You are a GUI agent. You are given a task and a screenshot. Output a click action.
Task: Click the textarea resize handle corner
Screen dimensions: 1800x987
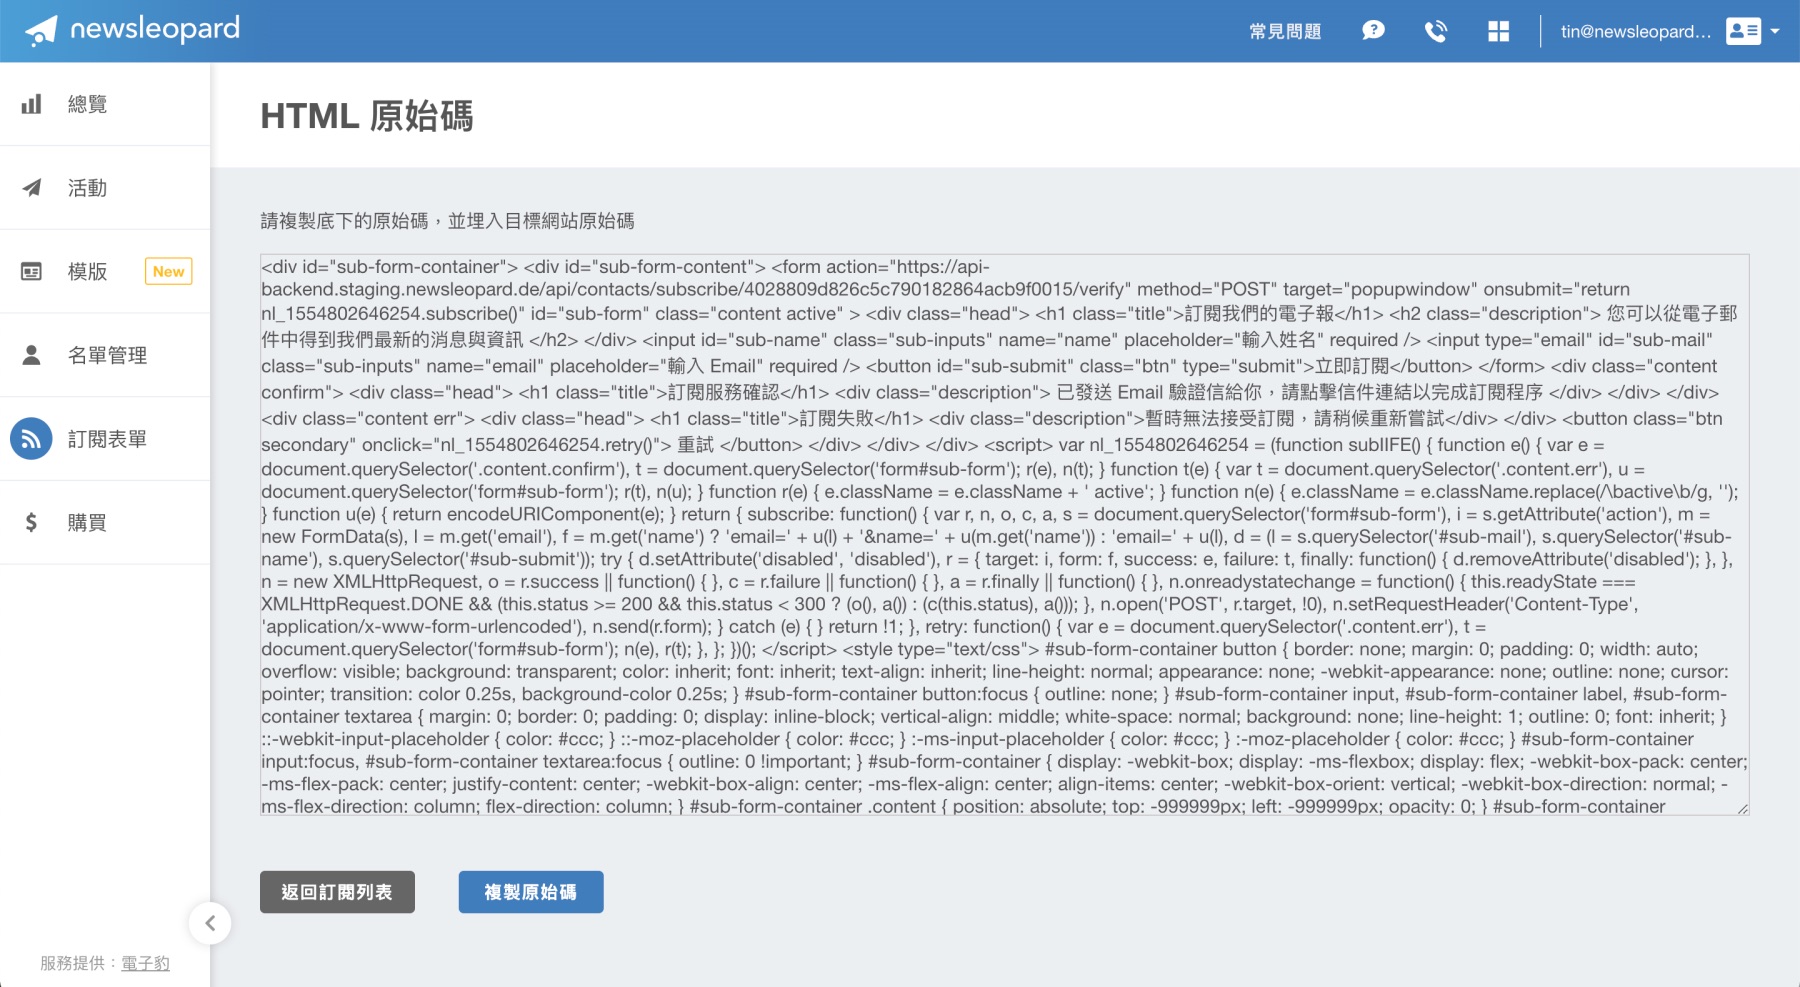point(1743,809)
